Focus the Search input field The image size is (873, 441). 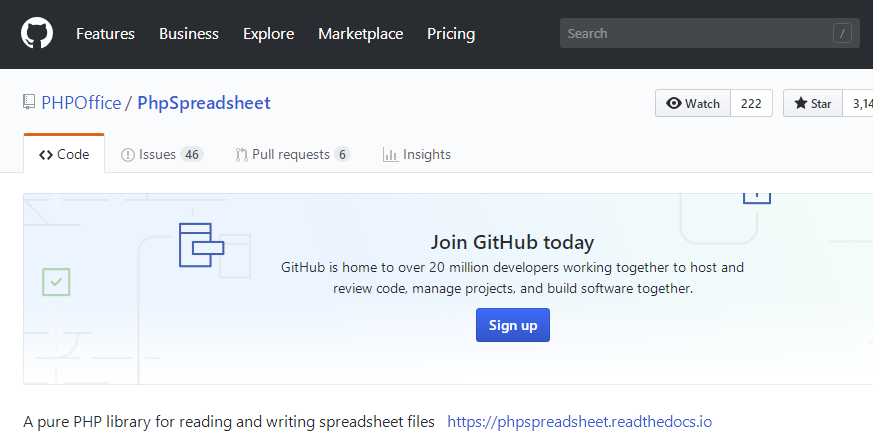(x=709, y=33)
